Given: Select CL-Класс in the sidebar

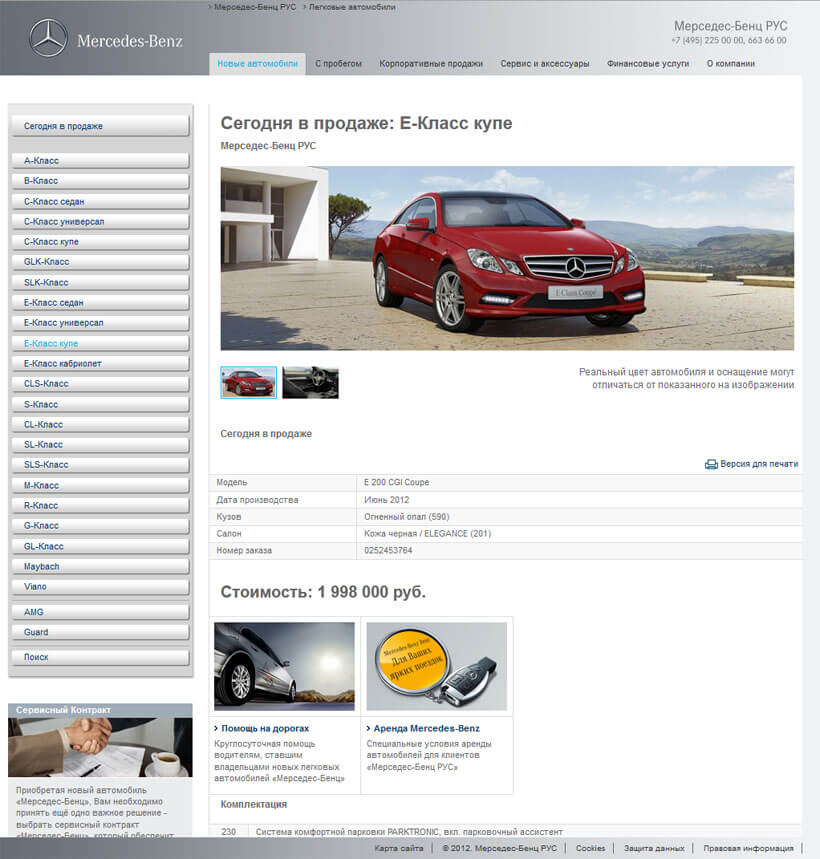Looking at the screenshot, I should [x=100, y=425].
